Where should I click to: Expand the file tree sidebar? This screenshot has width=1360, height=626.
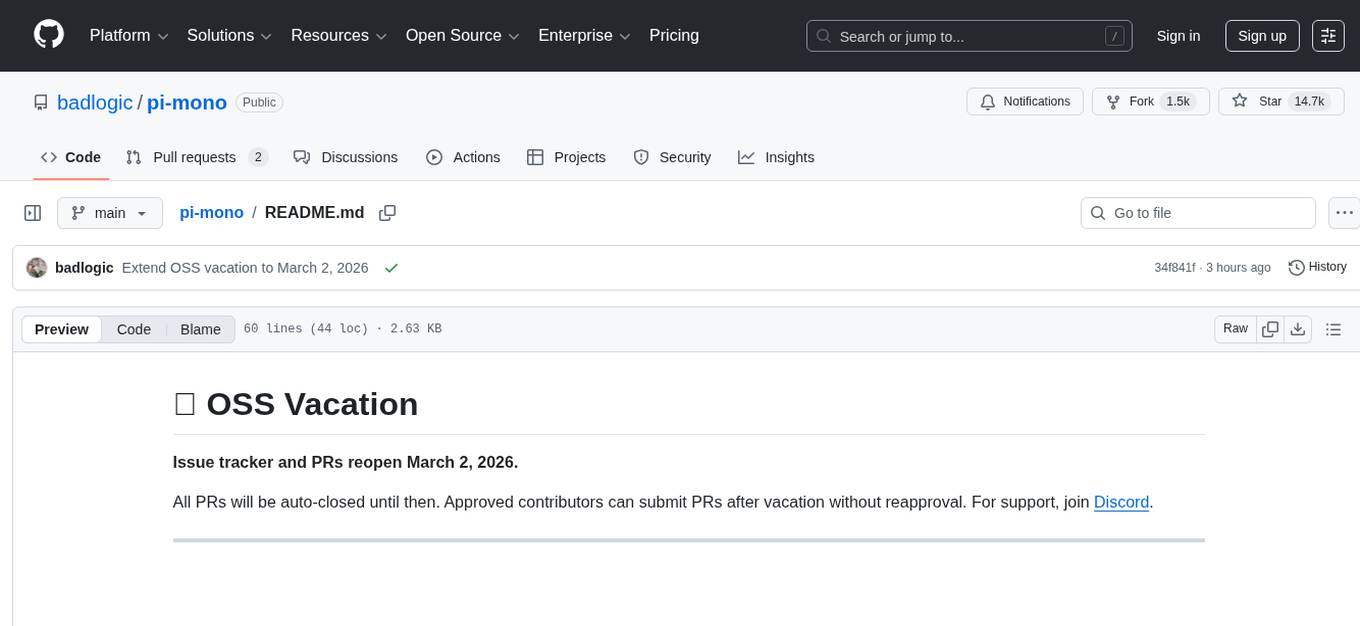click(x=33, y=213)
